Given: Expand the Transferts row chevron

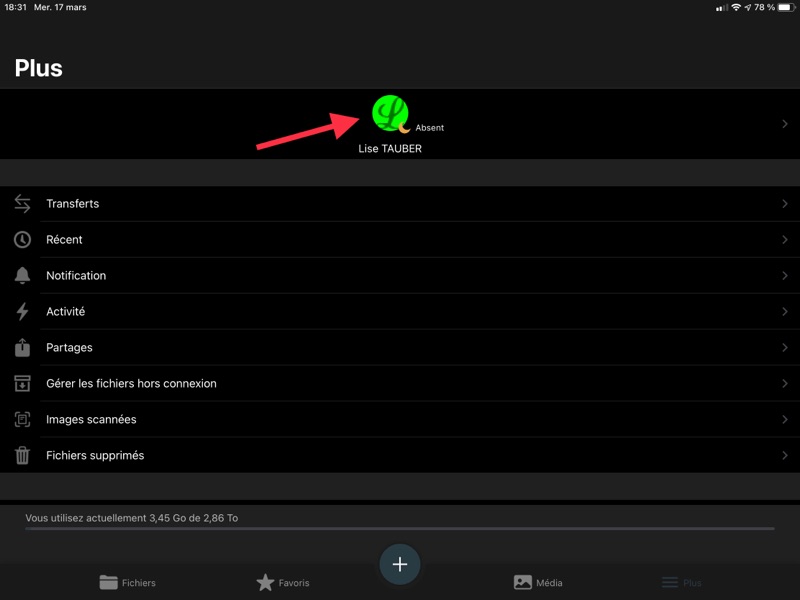Looking at the screenshot, I should [784, 204].
